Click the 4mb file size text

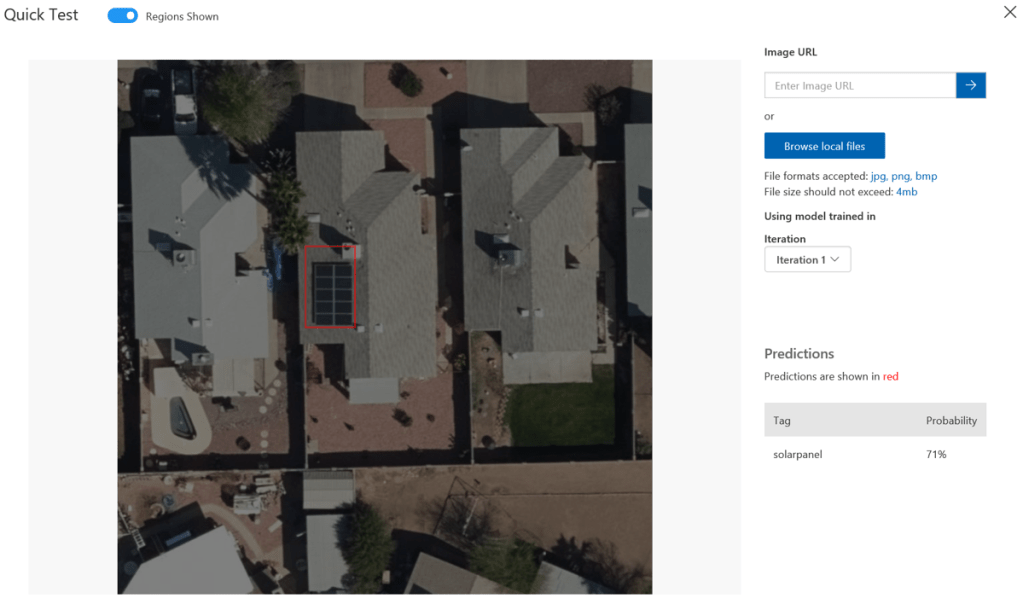pos(906,192)
